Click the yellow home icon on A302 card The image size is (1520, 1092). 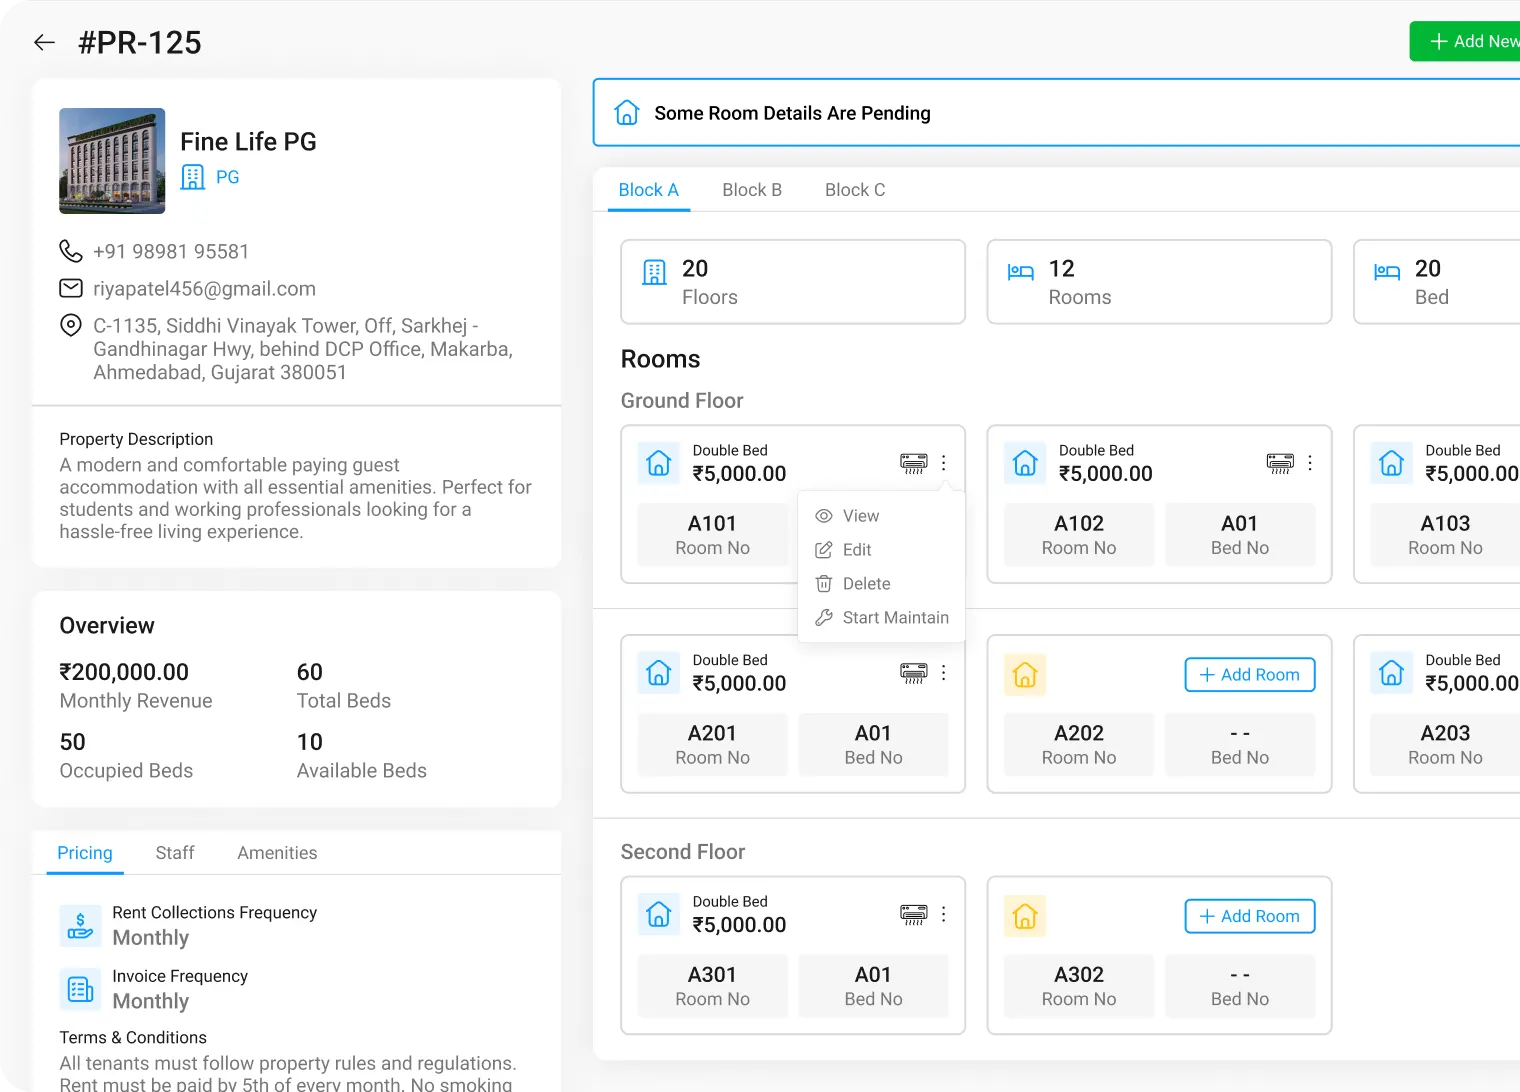[1025, 916]
